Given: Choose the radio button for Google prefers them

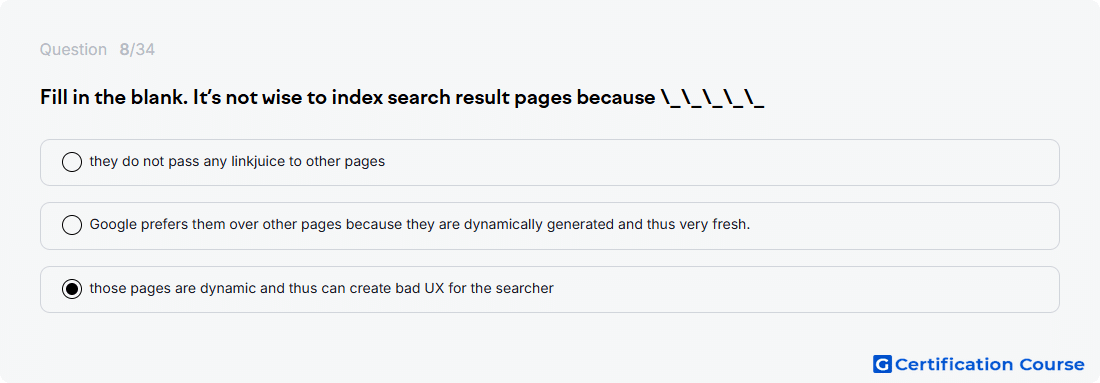Looking at the screenshot, I should (72, 225).
